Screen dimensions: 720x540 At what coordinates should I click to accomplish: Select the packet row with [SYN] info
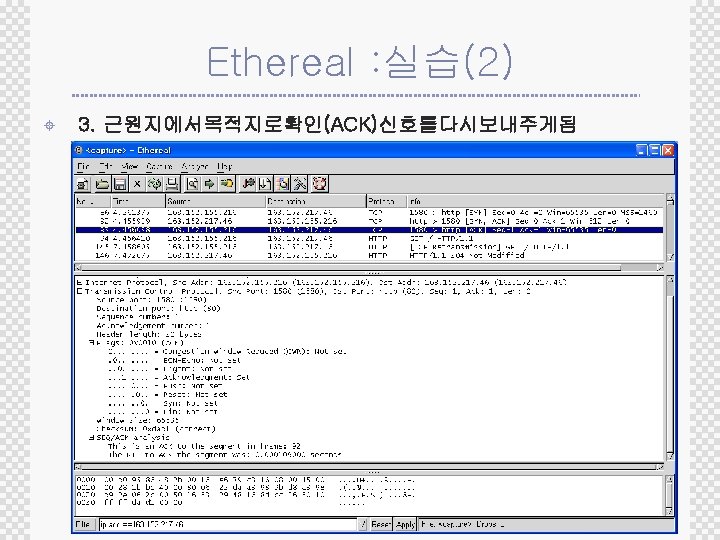coord(369,212)
